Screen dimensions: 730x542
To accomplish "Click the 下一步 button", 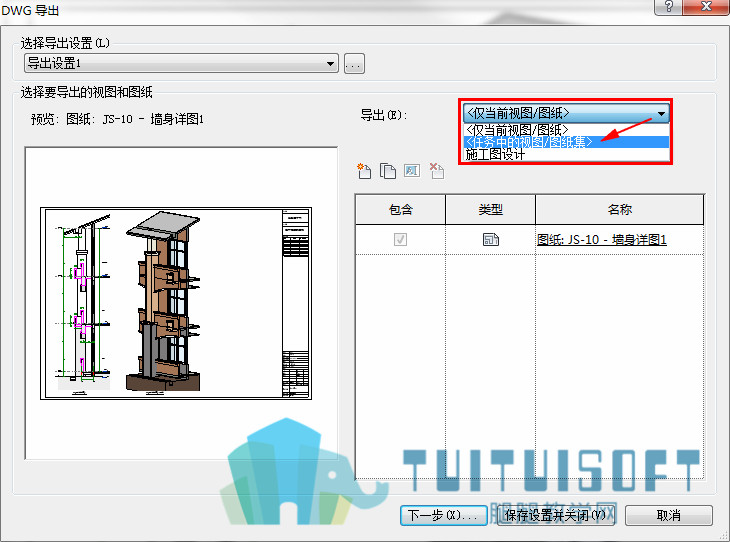I will (444, 515).
